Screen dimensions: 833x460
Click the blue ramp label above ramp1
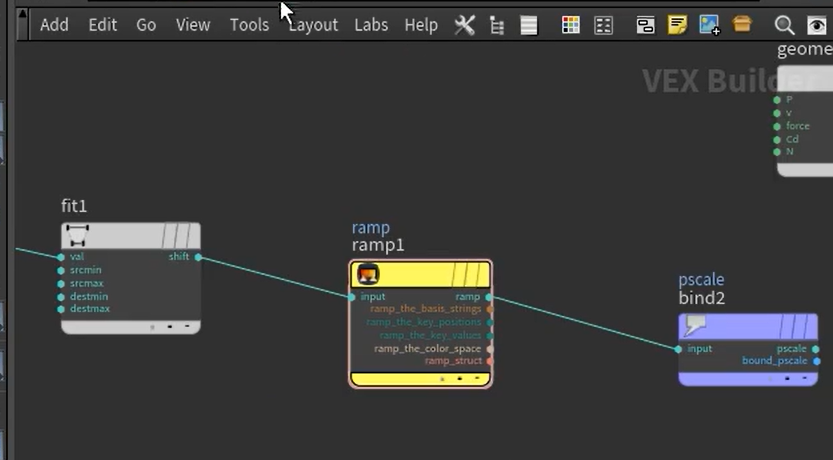tap(371, 228)
